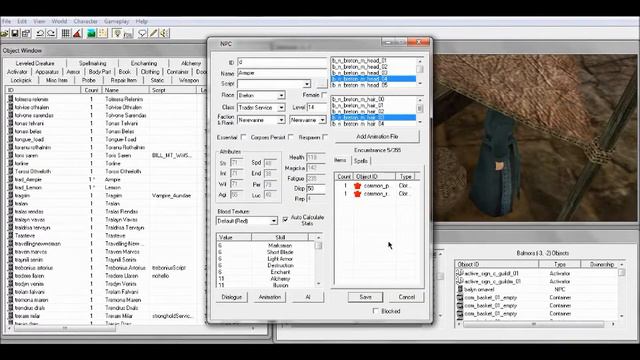Viewport: 640px width, 360px height.
Task: Click the head list scroll-down arrow
Action: click(x=420, y=84)
